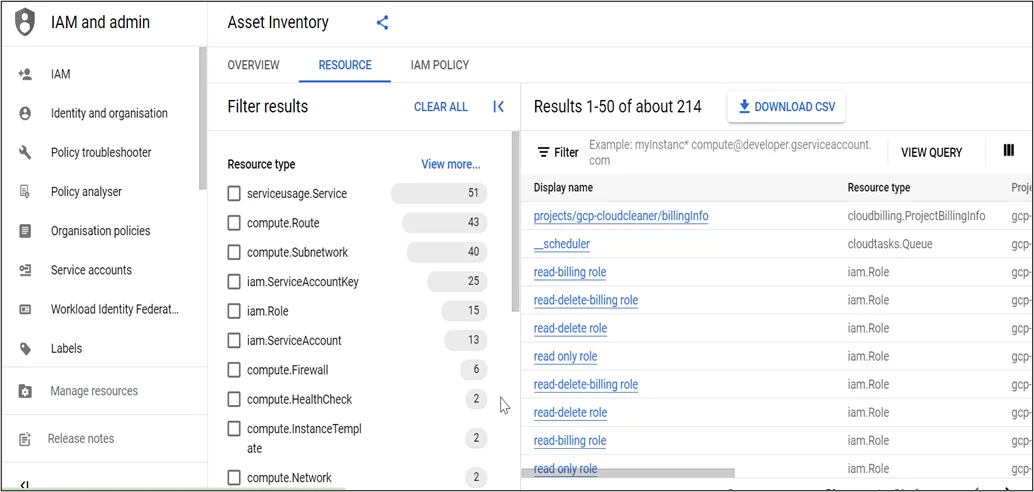The height and width of the screenshot is (492, 1034).
Task: Collapse the Filter results panel
Action: tap(498, 107)
